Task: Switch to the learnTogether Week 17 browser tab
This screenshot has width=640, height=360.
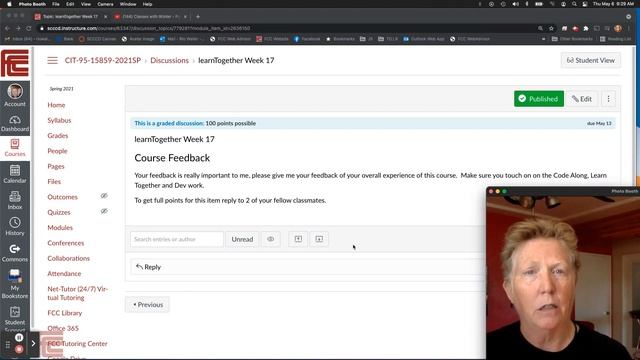Action: coord(70,17)
